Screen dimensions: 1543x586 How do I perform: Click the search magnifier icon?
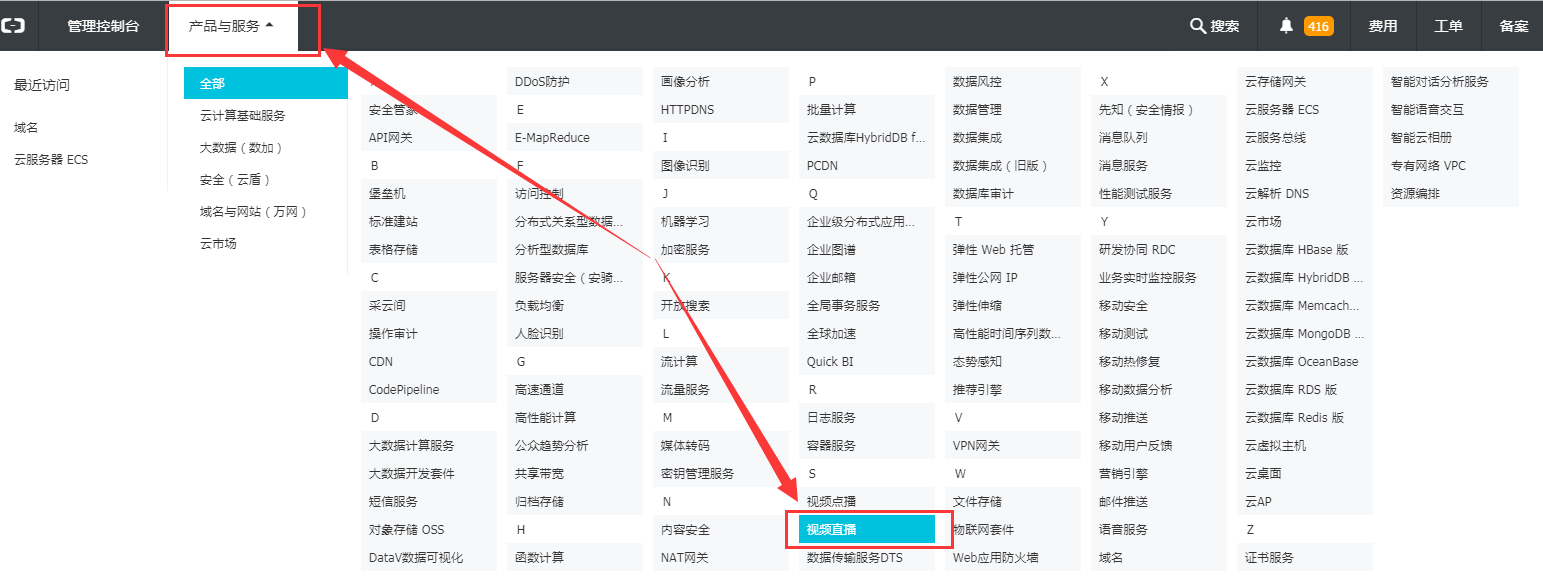click(1197, 26)
